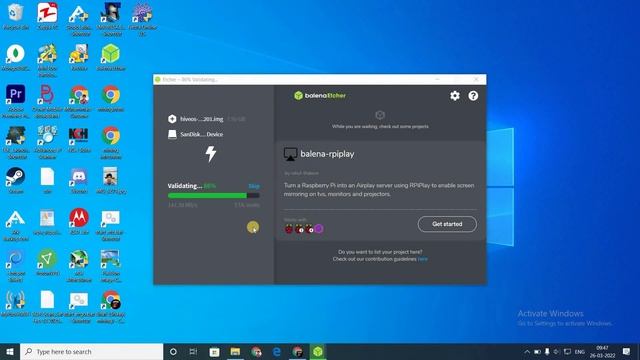Open balenaEtcher settings gear
Viewport: 640px width, 360px height.
click(x=455, y=96)
